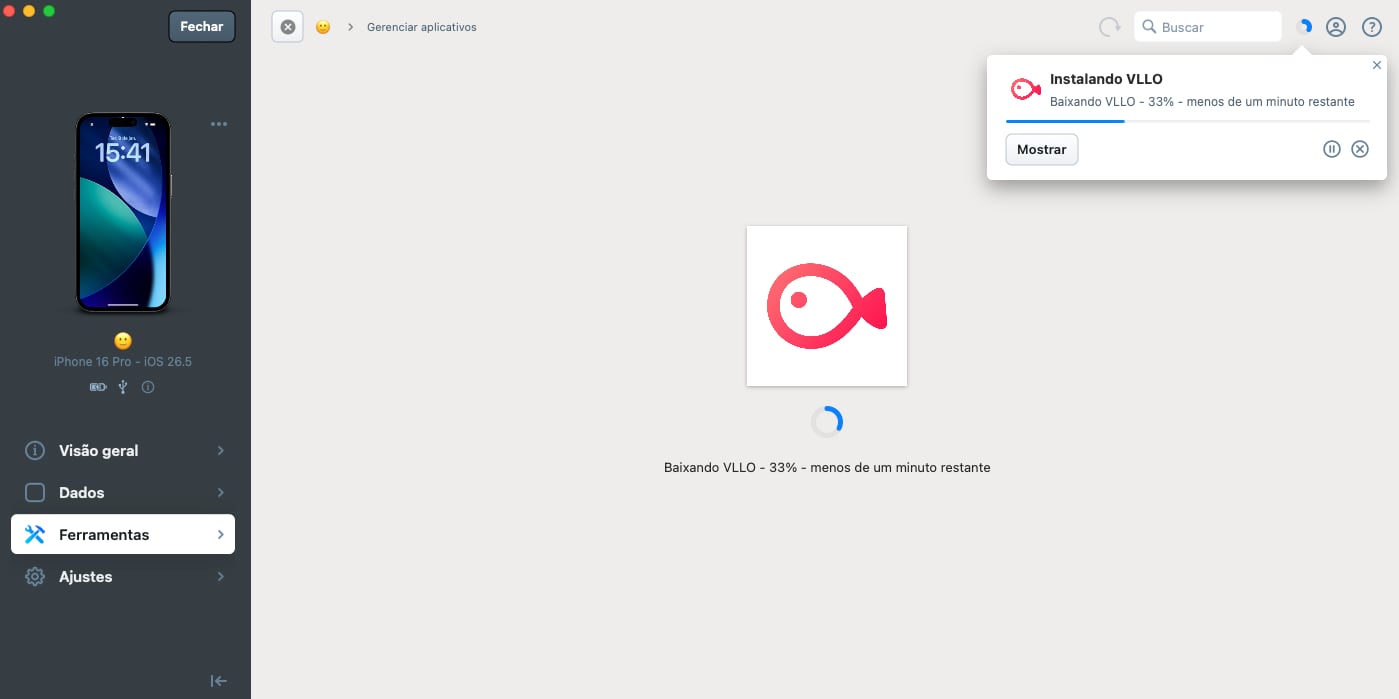This screenshot has width=1399, height=699.
Task: Click the VLLO download progress bar
Action: click(x=1187, y=121)
